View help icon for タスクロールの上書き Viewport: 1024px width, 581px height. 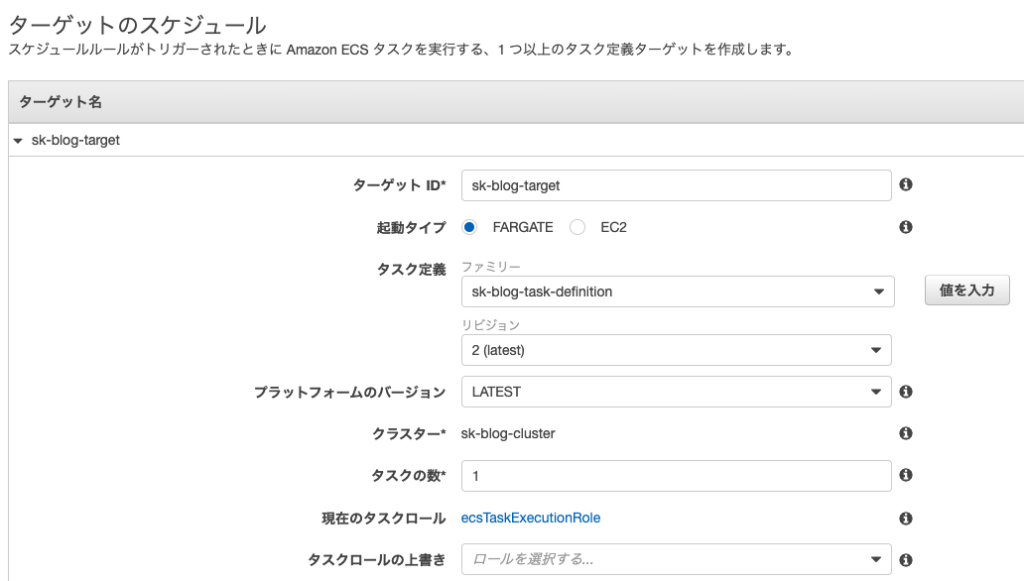click(x=907, y=560)
